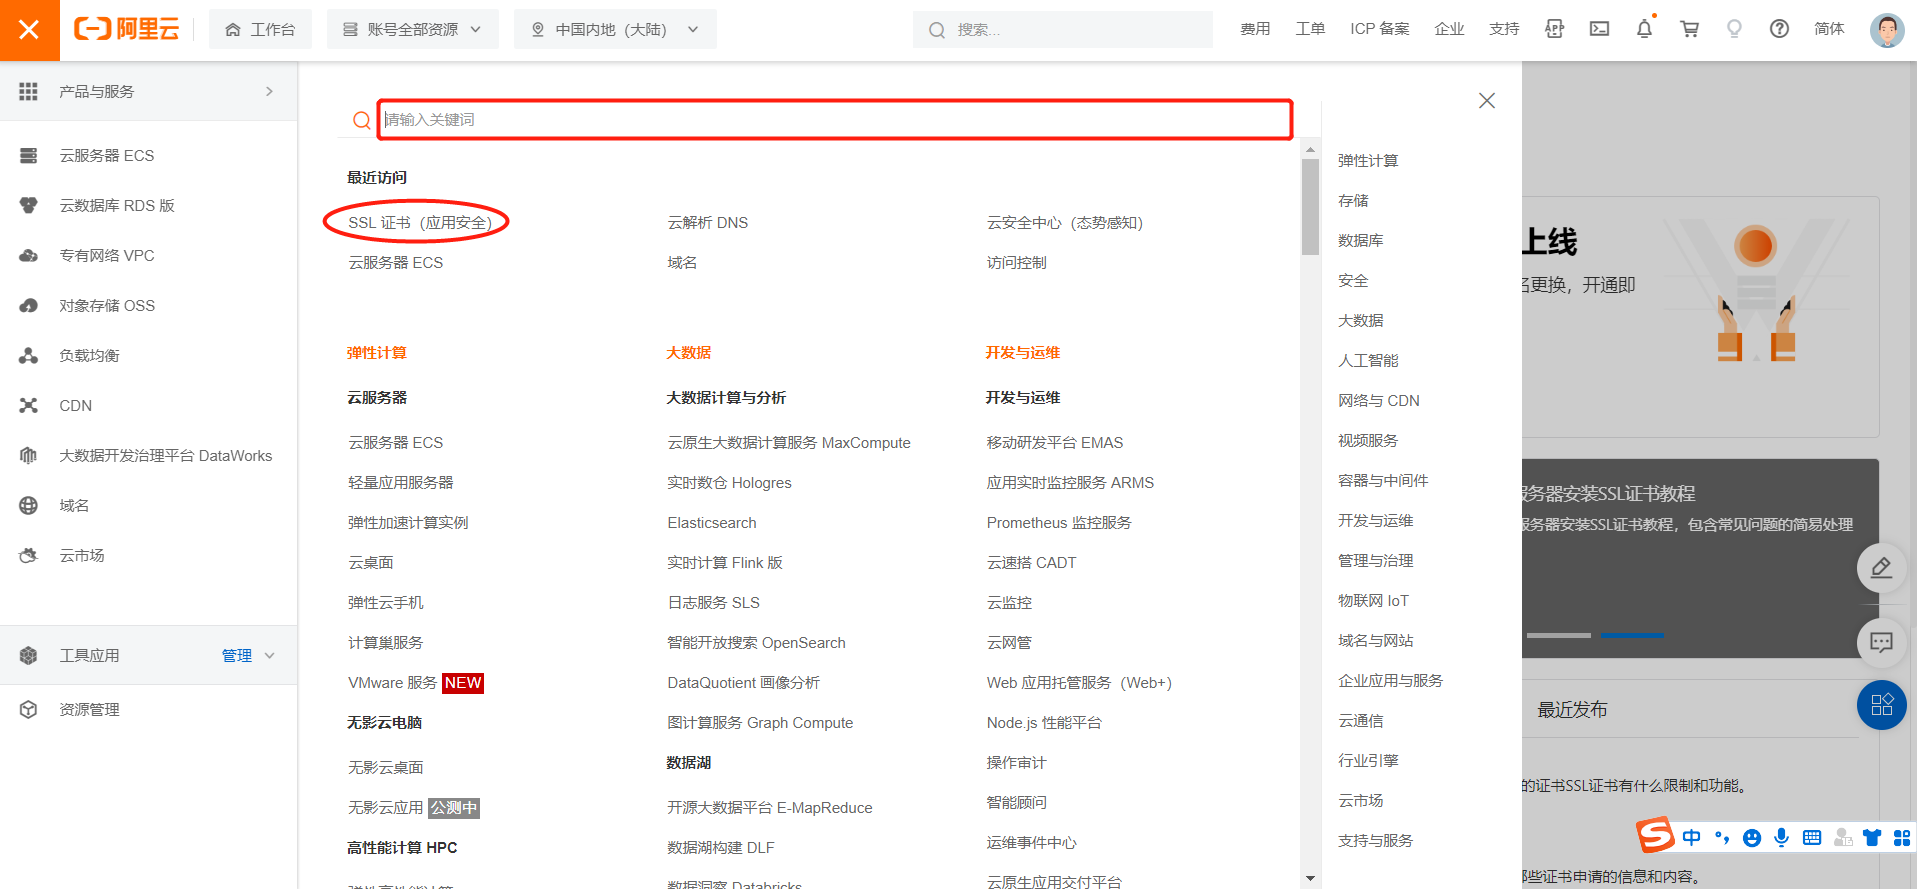
Task: Expand the 账号全部资源 dropdown
Action: pos(412,30)
